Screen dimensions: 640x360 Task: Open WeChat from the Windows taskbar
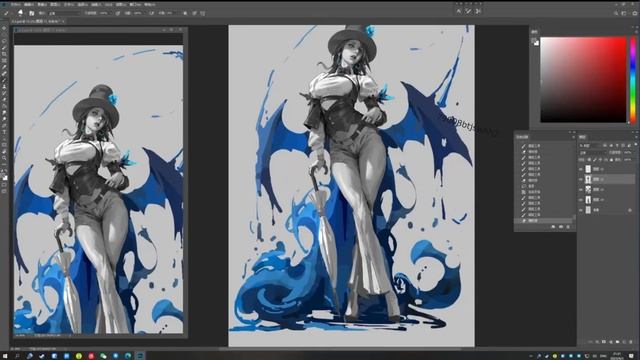tap(103, 356)
